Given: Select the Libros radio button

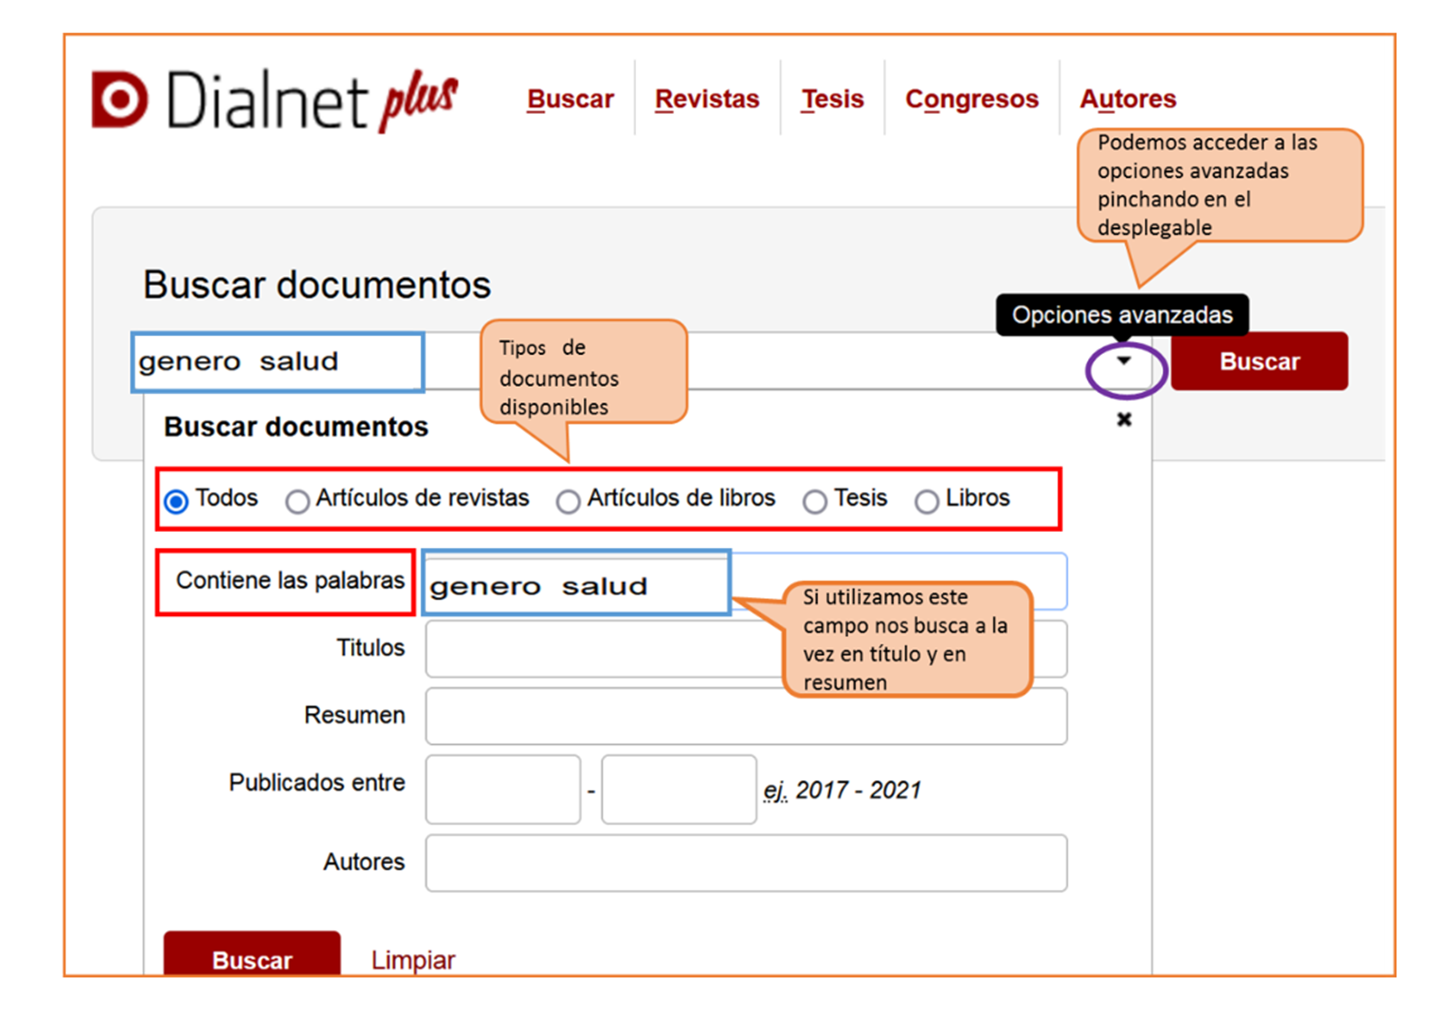Looking at the screenshot, I should point(927,501).
